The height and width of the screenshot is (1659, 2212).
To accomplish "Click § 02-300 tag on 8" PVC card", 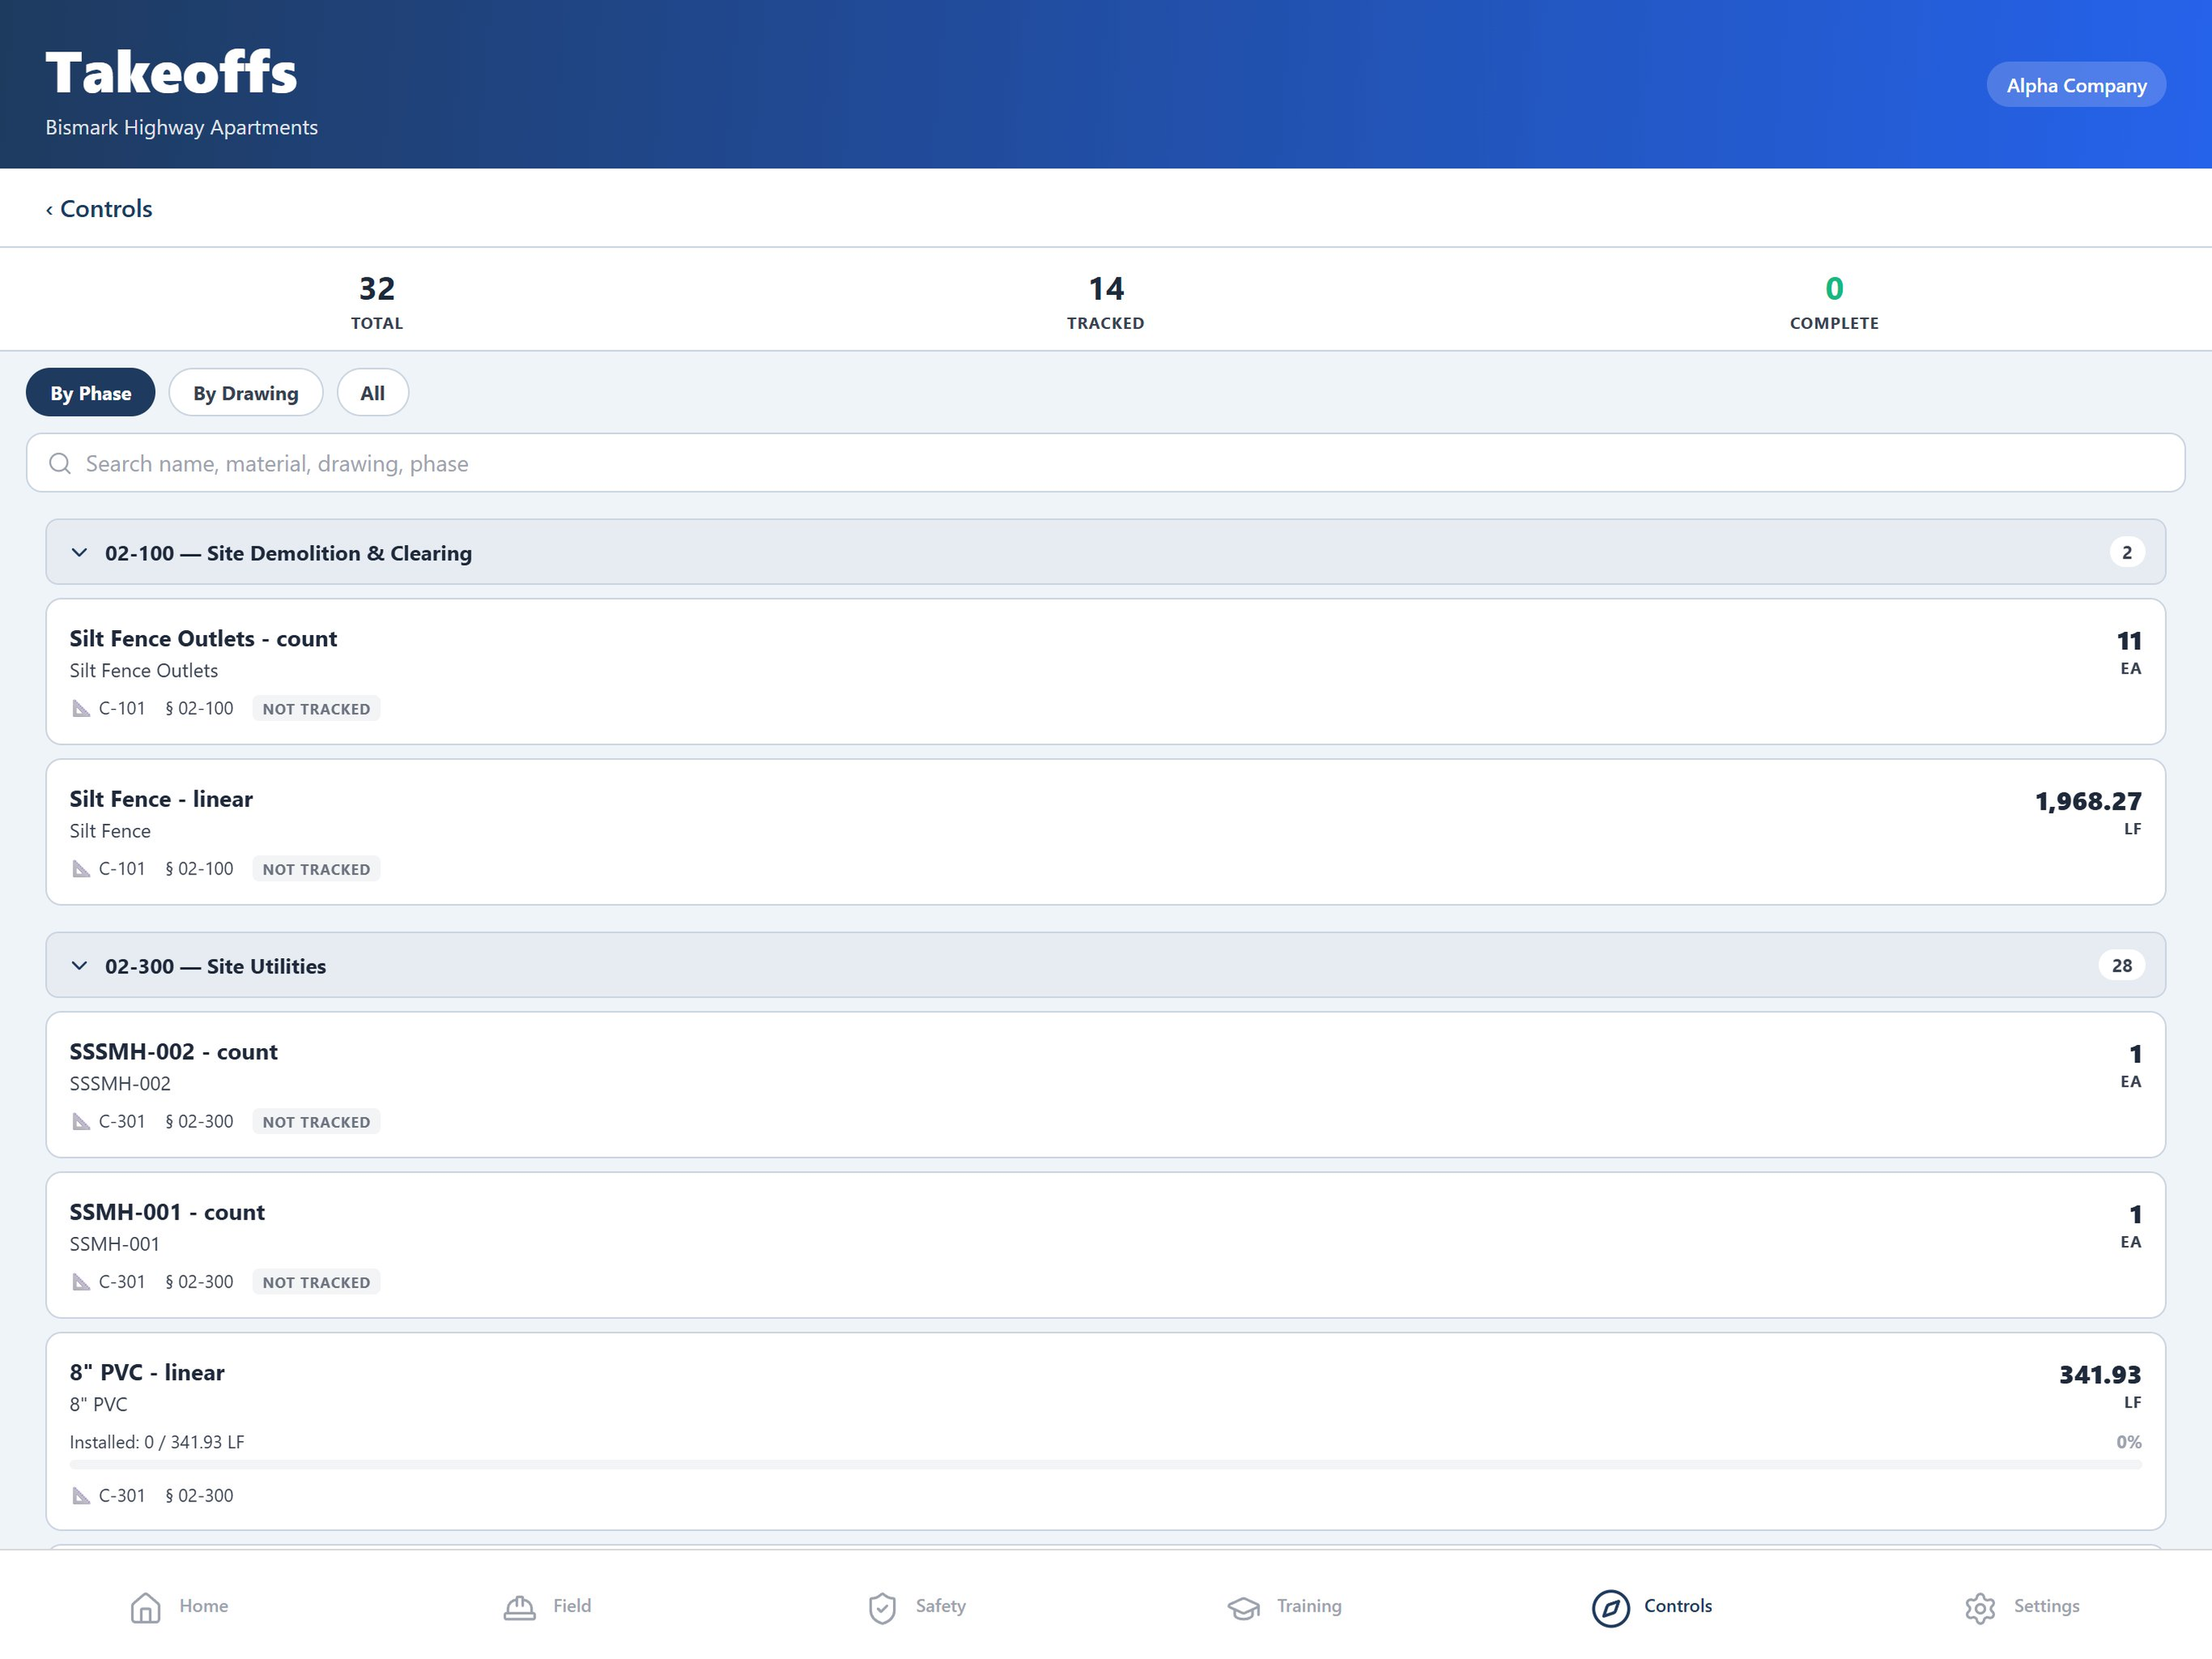I will (x=199, y=1496).
